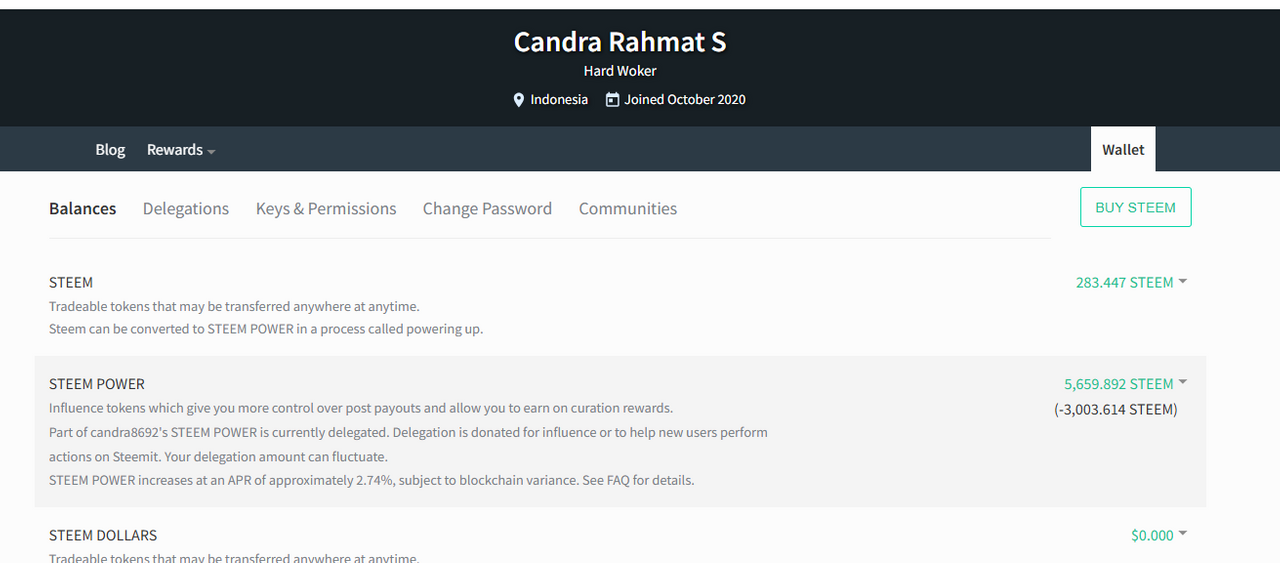Viewport: 1280px width, 563px height.
Task: Click the Indonesia location text
Action: pyautogui.click(x=559, y=100)
